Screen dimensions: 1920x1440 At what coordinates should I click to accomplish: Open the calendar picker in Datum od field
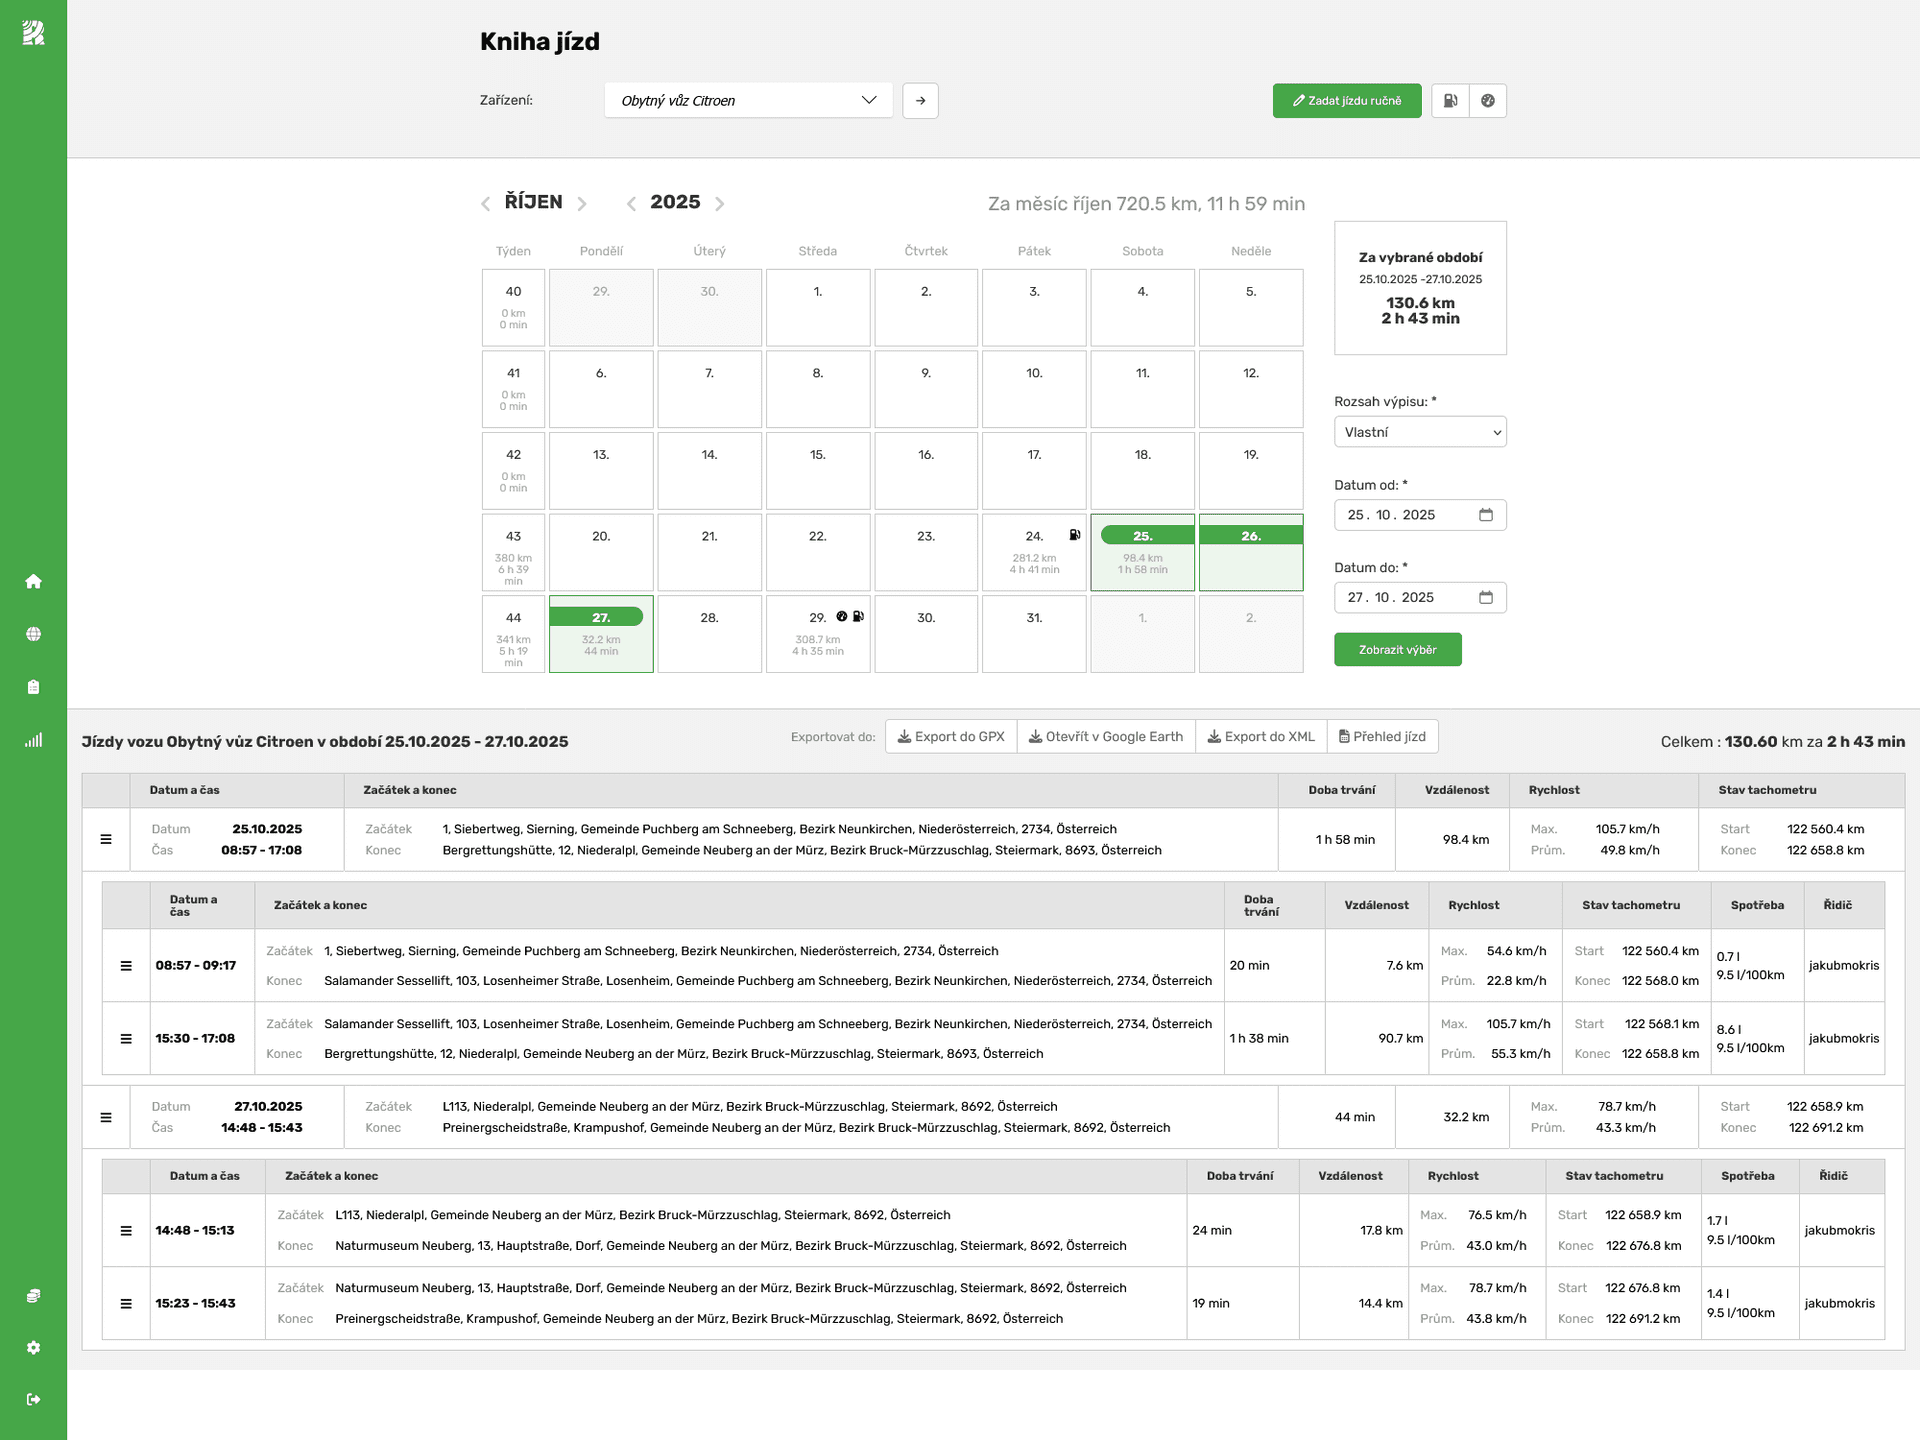(x=1485, y=515)
